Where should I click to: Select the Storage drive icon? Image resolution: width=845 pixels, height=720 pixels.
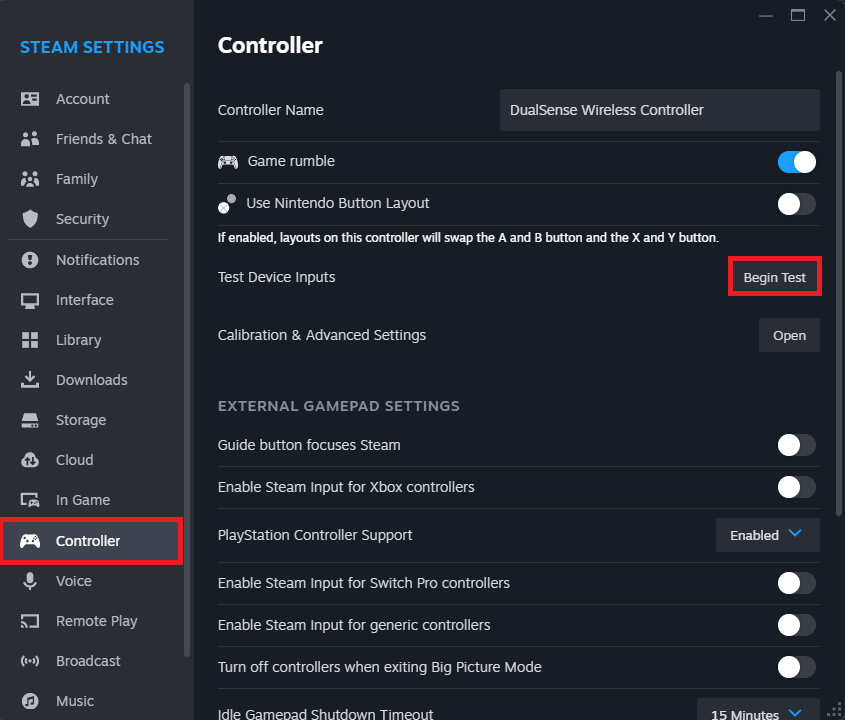coord(30,420)
